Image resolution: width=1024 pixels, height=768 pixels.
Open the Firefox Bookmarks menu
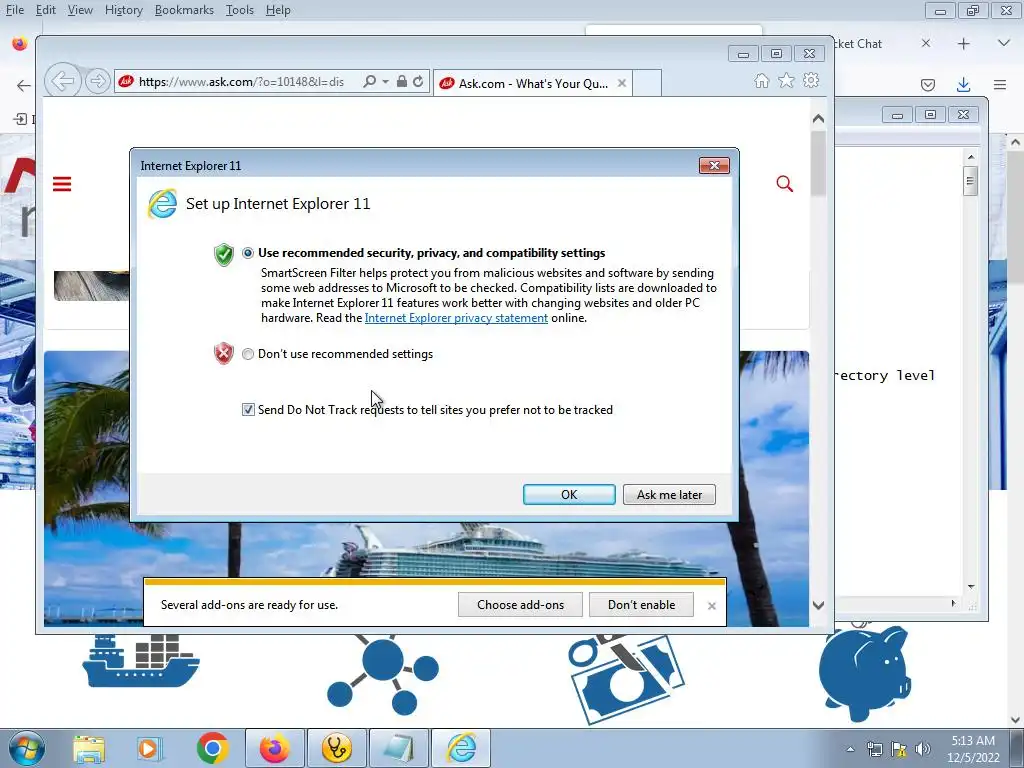tap(184, 10)
